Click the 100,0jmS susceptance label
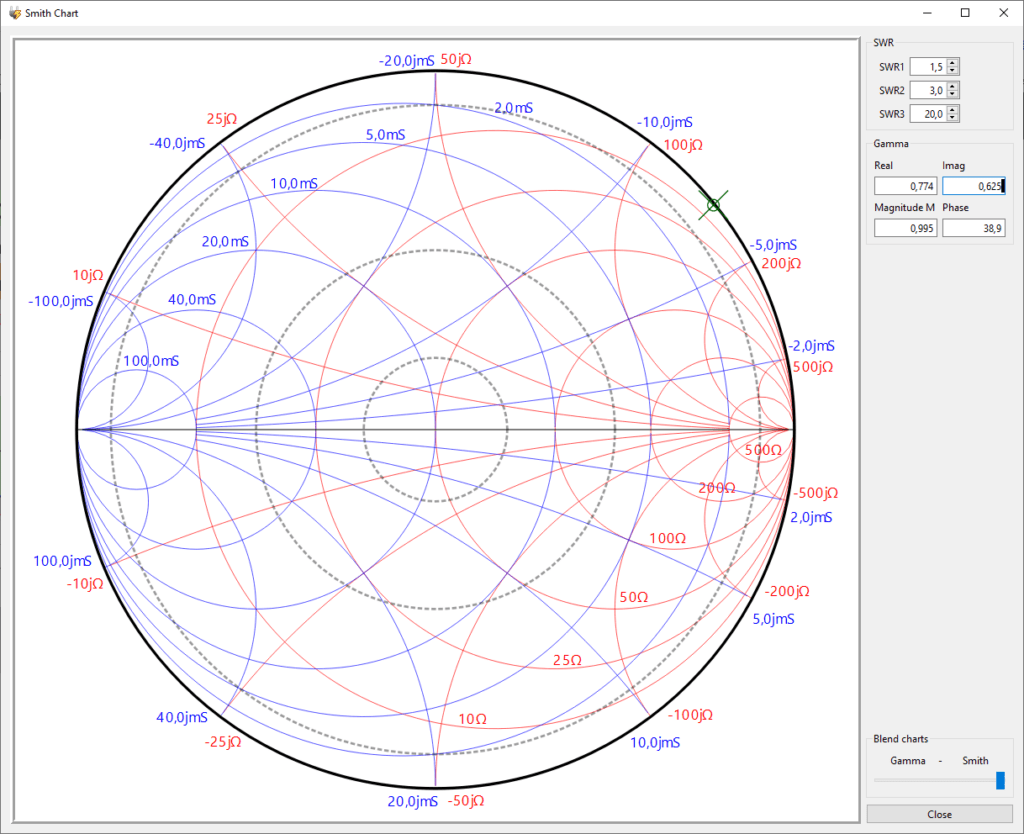Screen dimensions: 1024x834 tap(63, 561)
